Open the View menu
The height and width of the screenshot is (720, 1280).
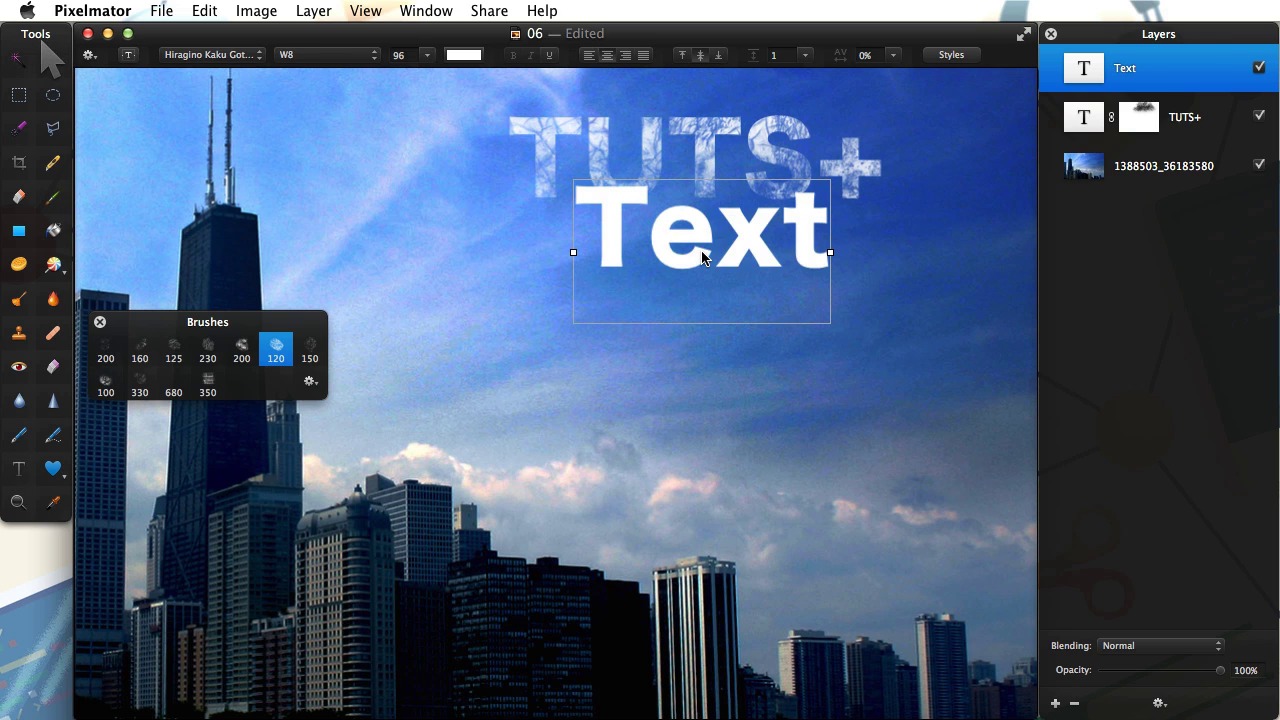click(x=365, y=11)
